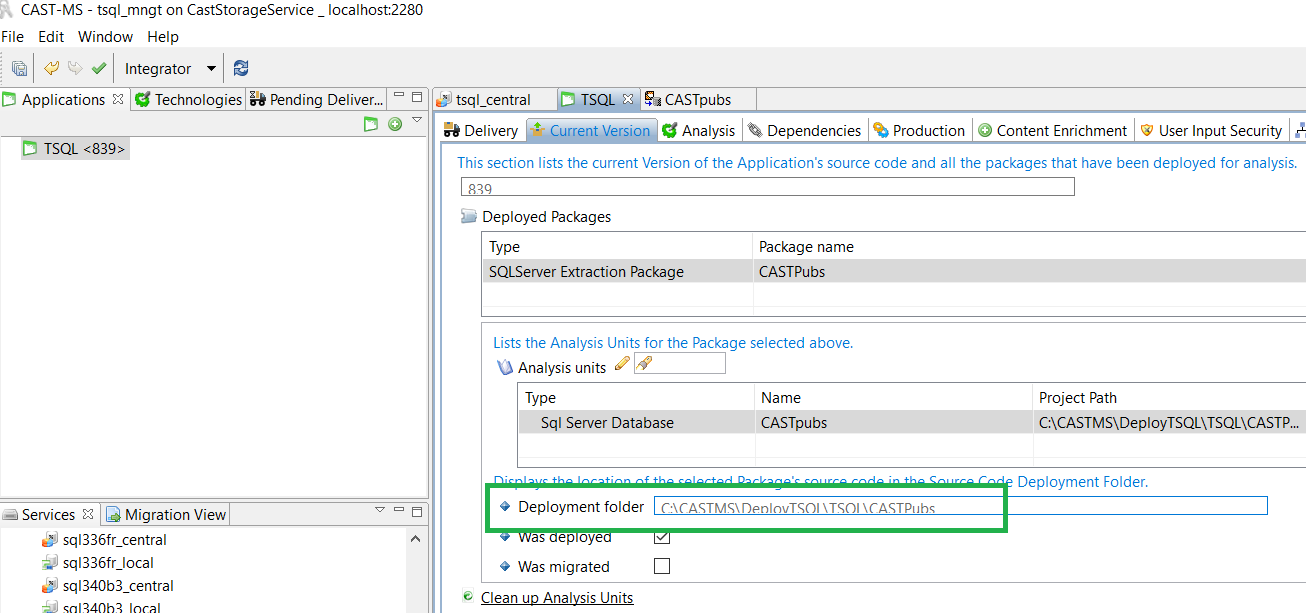This screenshot has height=613, width=1306.
Task: Click the pencil edit icon beside Analysis units
Action: coord(622,365)
